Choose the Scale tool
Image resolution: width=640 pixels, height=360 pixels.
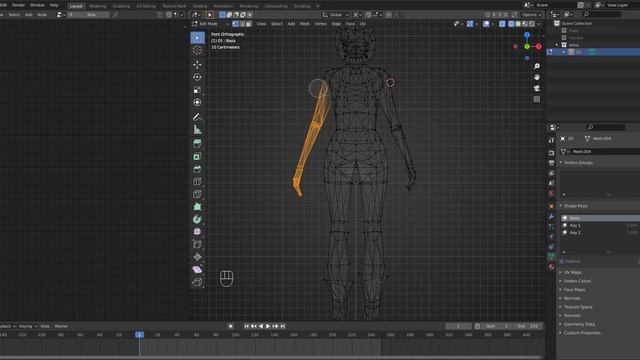197,90
